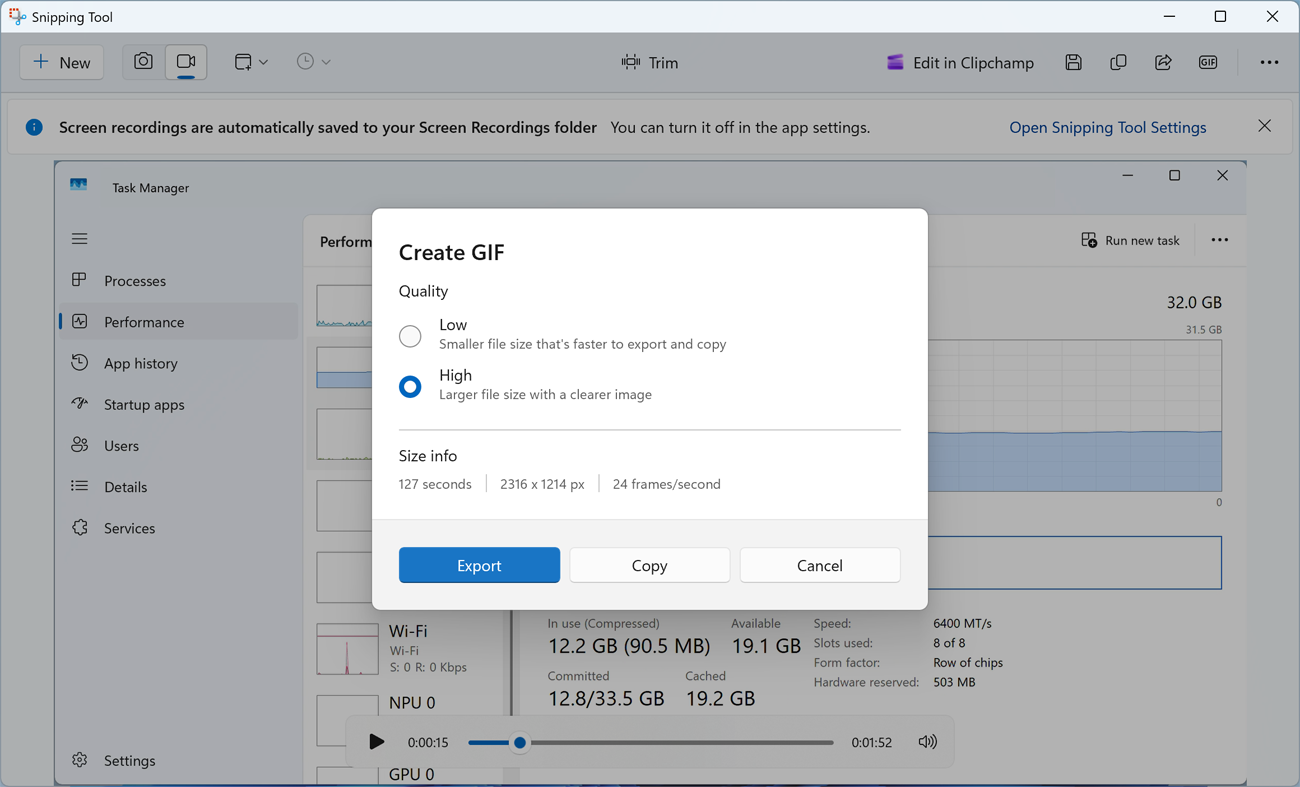Open recording with Edit in Clipchamp
This screenshot has height=787, width=1300.
pos(960,62)
